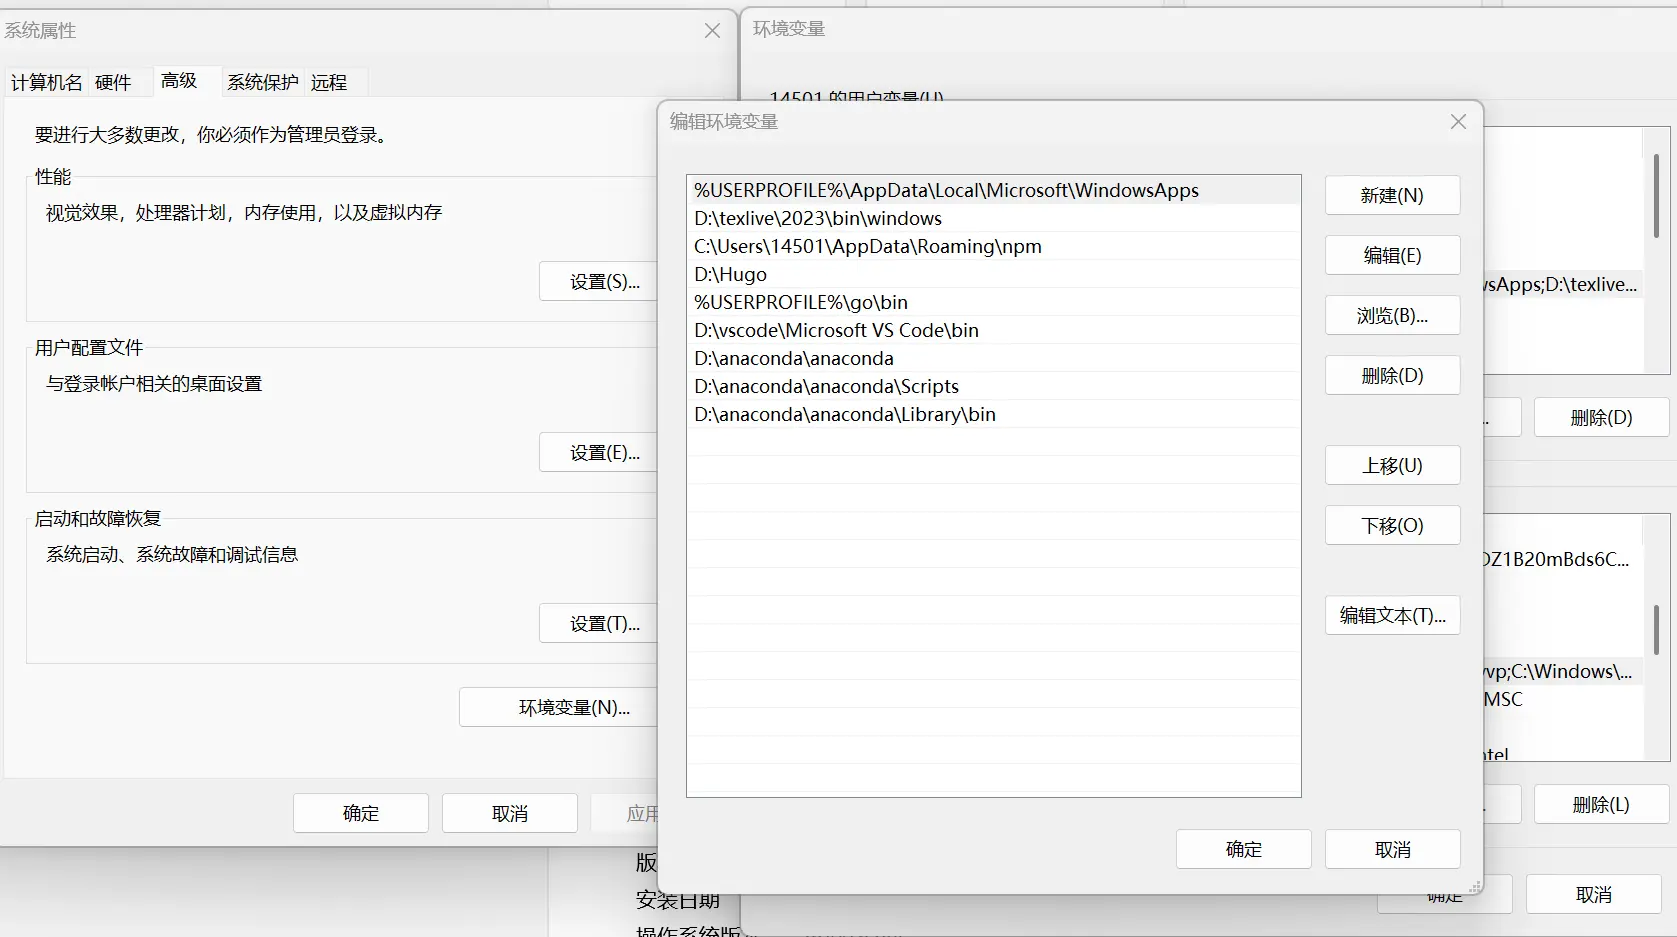Select the C:\Users\14501\AppData\Roaming\npm entry
The image size is (1677, 937).
pos(993,246)
